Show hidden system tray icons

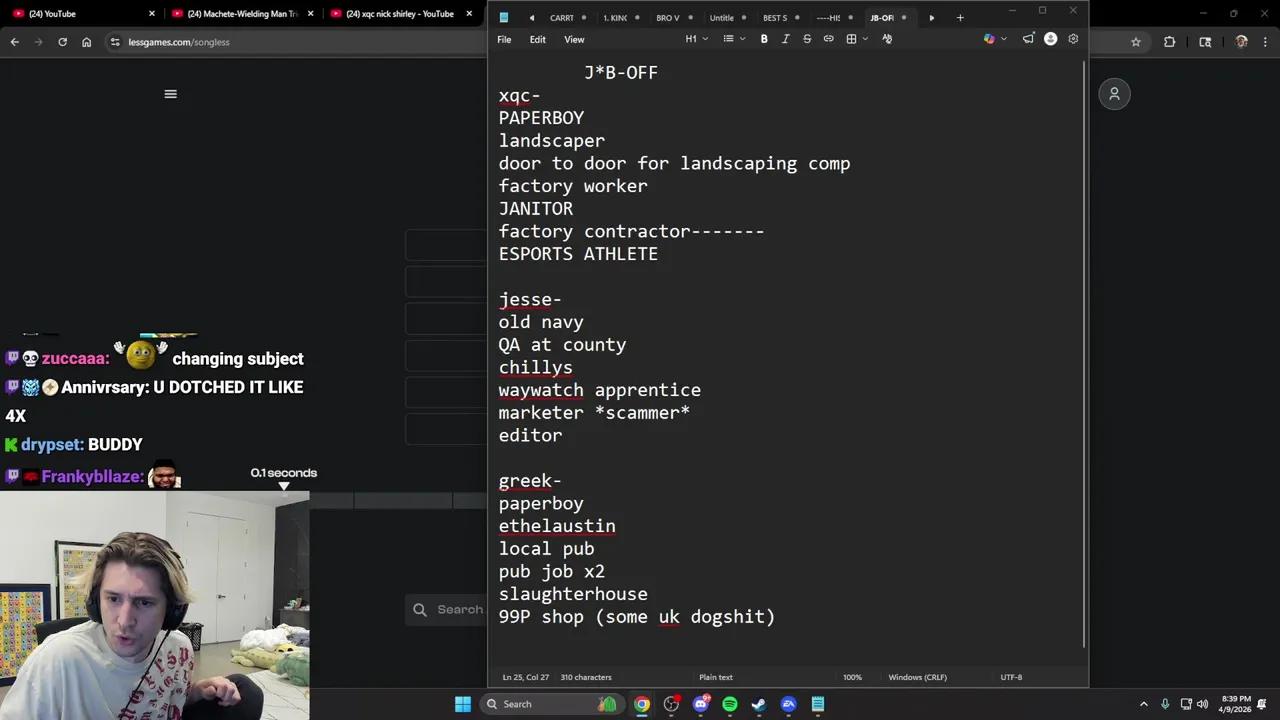(1144, 704)
